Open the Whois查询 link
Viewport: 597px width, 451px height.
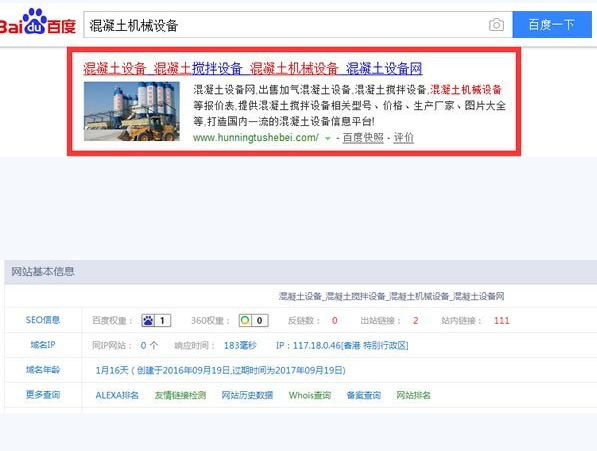310,395
